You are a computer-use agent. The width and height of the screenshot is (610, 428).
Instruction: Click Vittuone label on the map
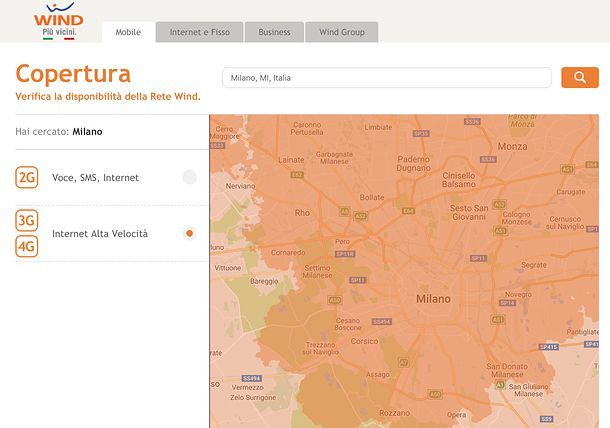[x=228, y=268]
